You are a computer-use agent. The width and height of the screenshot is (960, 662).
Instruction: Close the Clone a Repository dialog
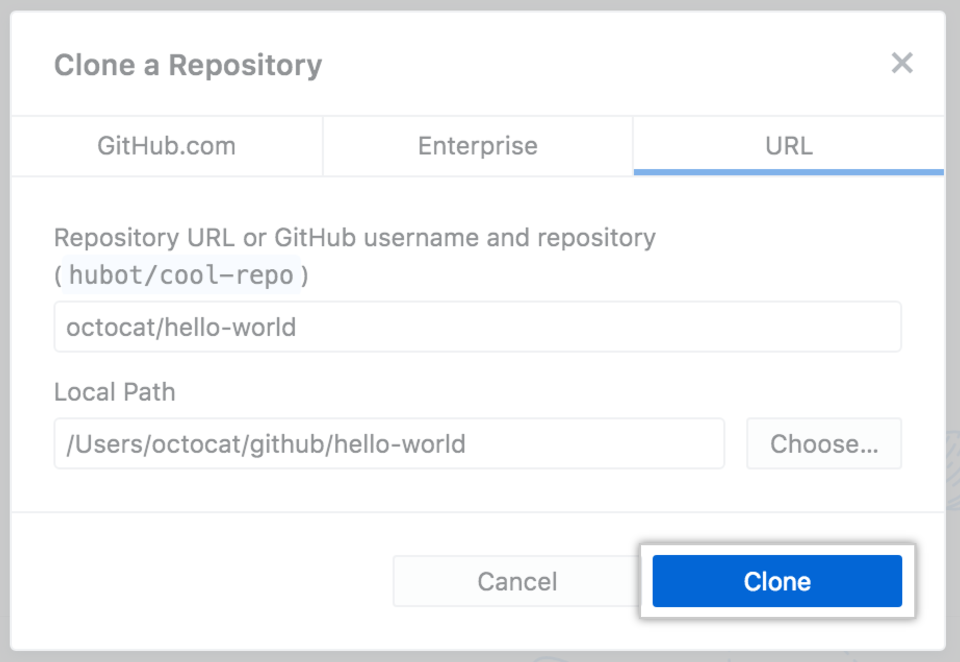point(902,63)
